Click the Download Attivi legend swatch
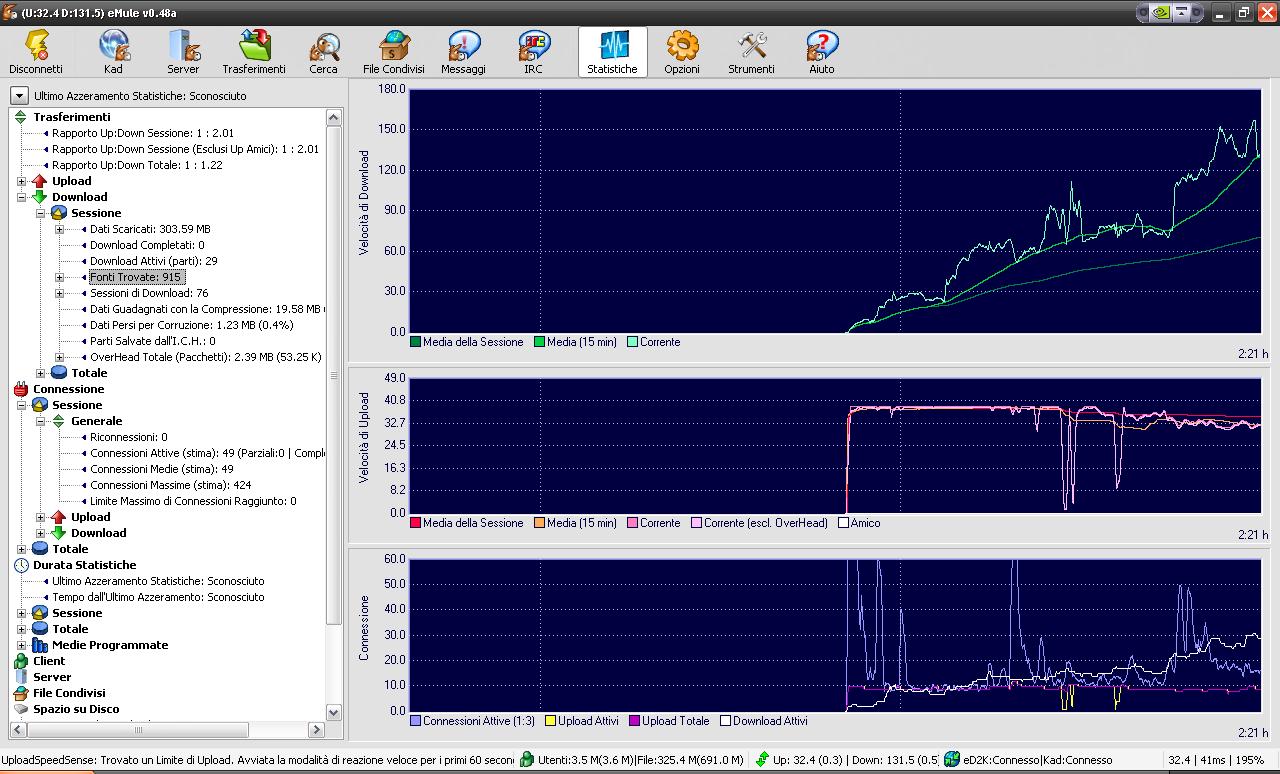 point(724,721)
